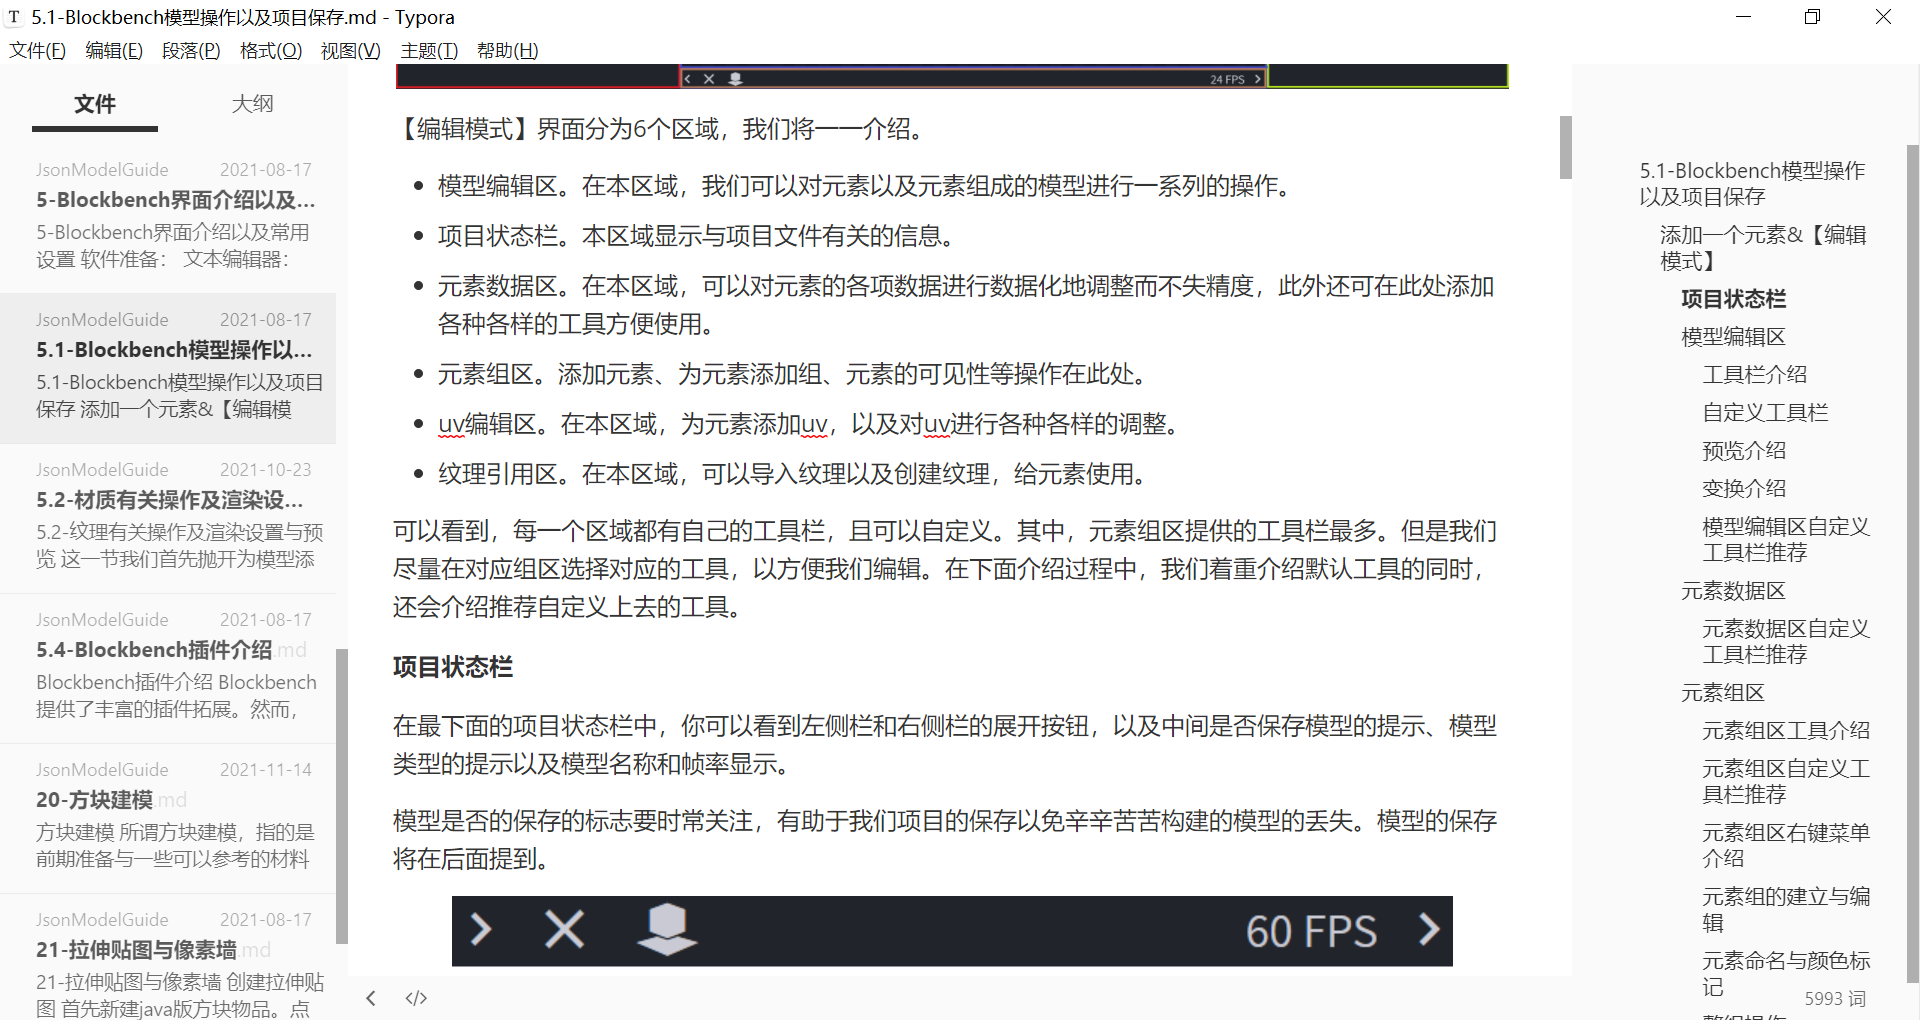Open file 21-拉伸贴图与像素墙

pyautogui.click(x=168, y=958)
